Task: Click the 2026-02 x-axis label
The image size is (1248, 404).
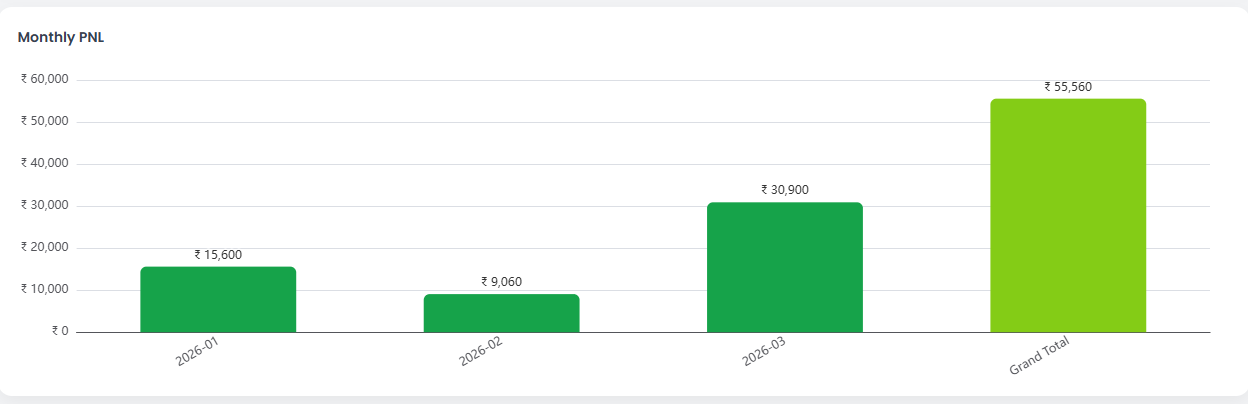Action: coord(480,352)
